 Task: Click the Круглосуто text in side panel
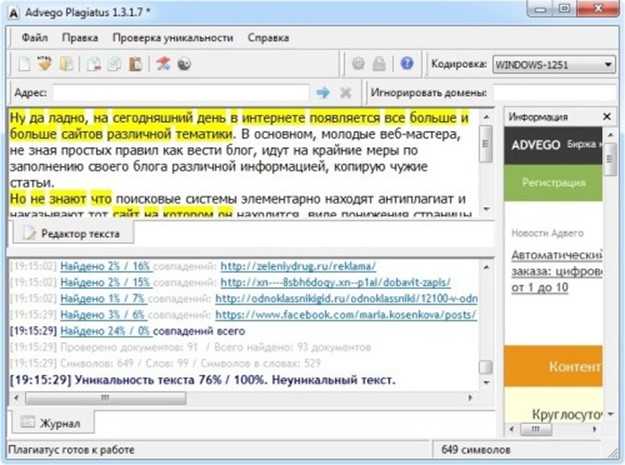567,414
